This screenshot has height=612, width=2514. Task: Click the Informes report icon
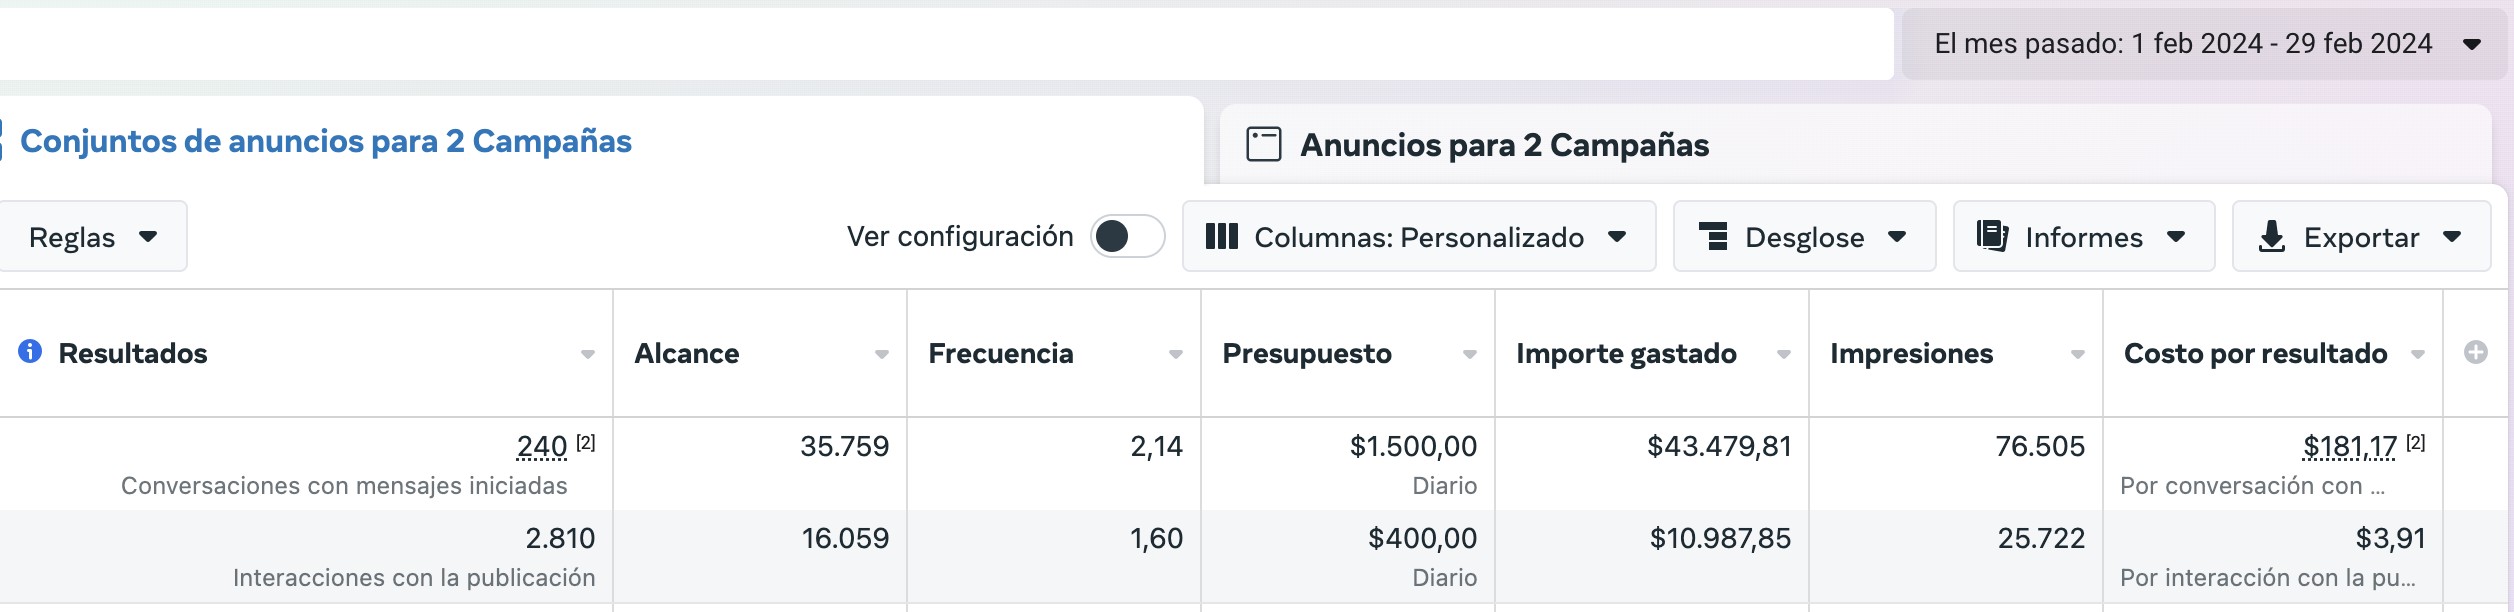pos(1992,237)
